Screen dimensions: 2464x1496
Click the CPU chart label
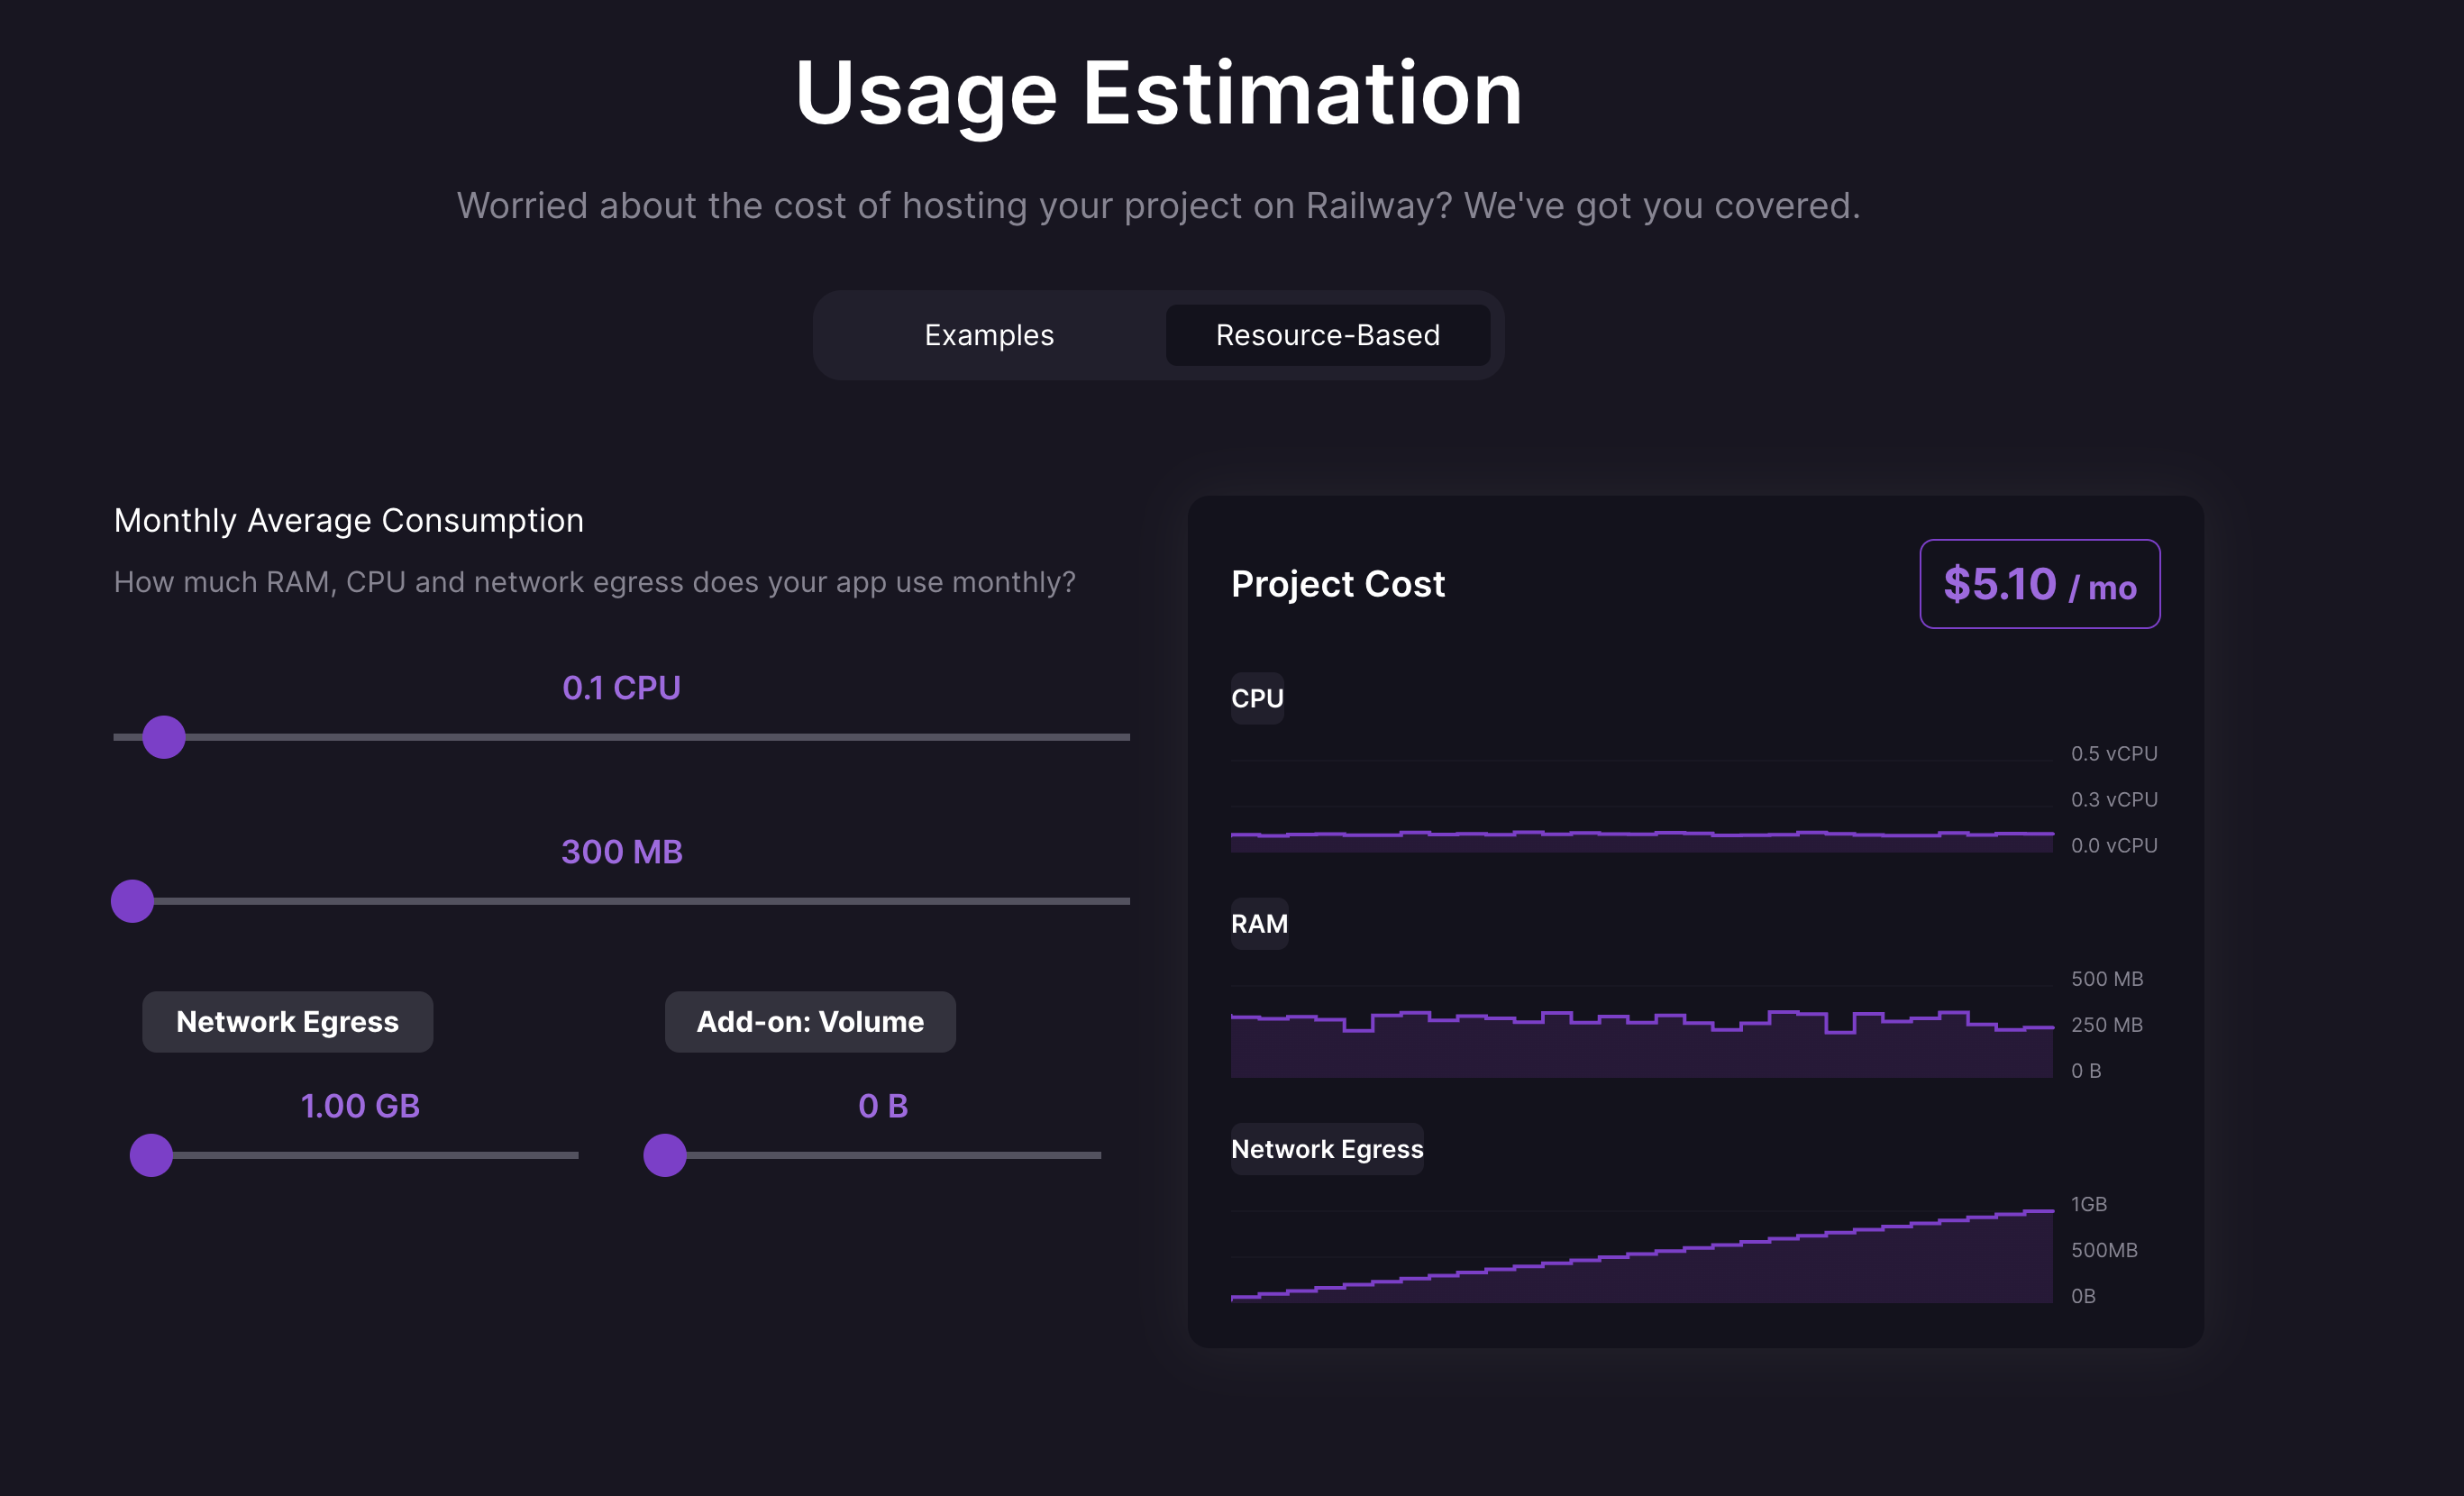[x=1257, y=698]
